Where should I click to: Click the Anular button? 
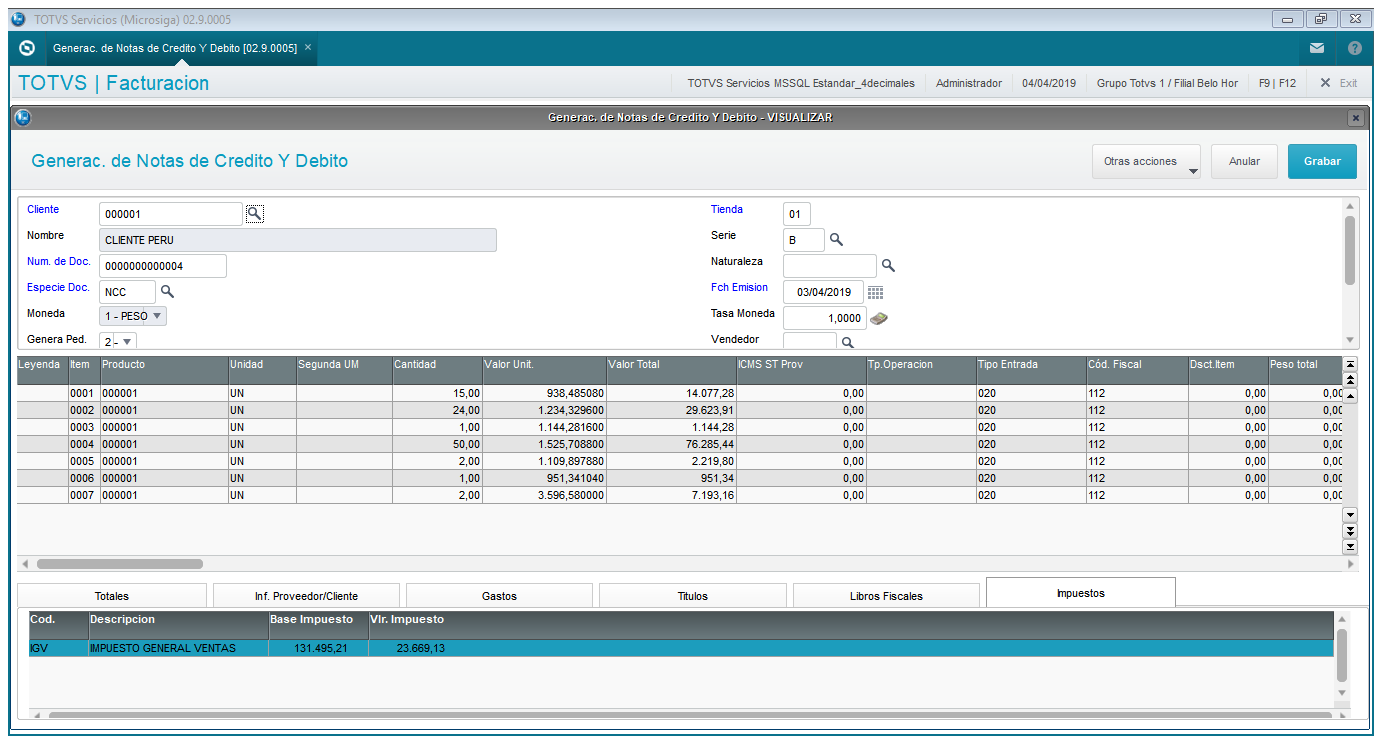point(1244,161)
